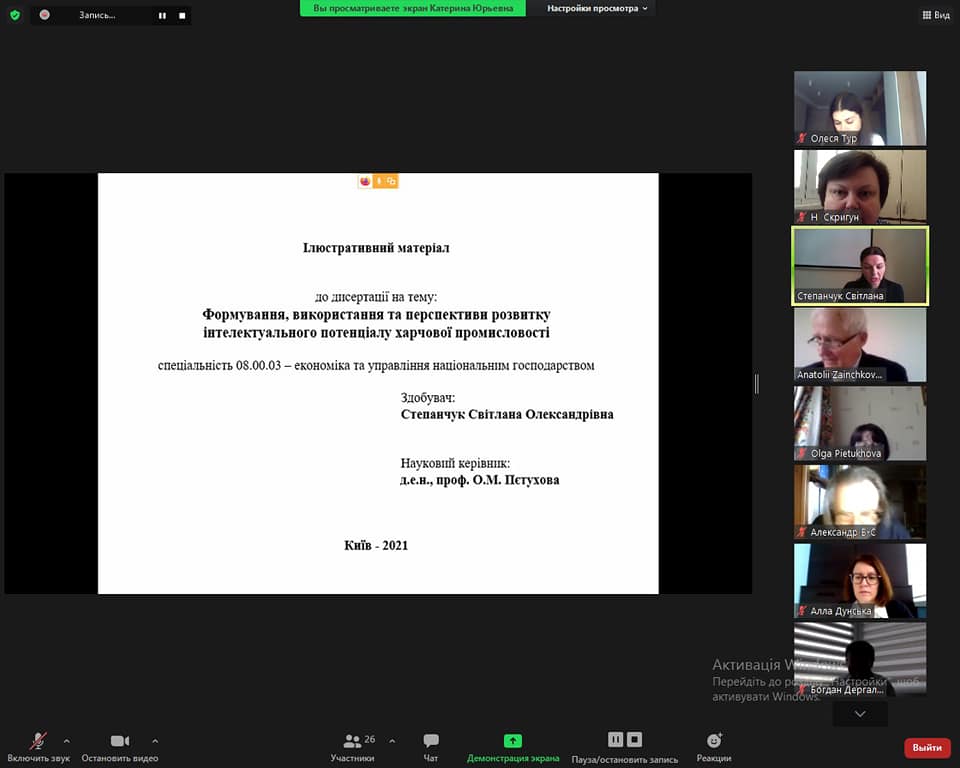Image resolution: width=960 pixels, height=768 pixels.
Task: Click the muted mic icon on Olga Pietukhova
Action: (x=801, y=453)
